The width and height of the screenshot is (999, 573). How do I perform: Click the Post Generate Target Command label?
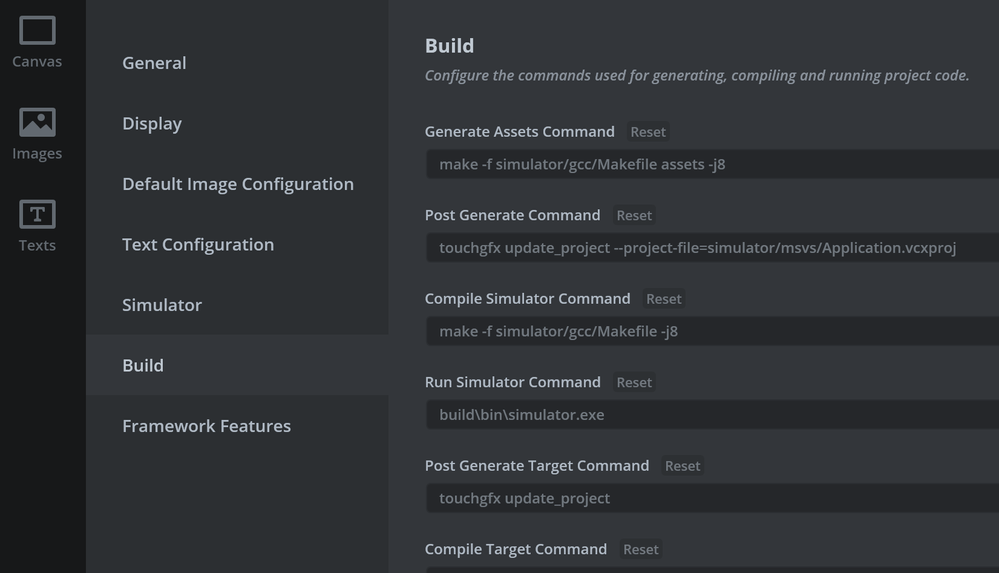click(x=537, y=466)
